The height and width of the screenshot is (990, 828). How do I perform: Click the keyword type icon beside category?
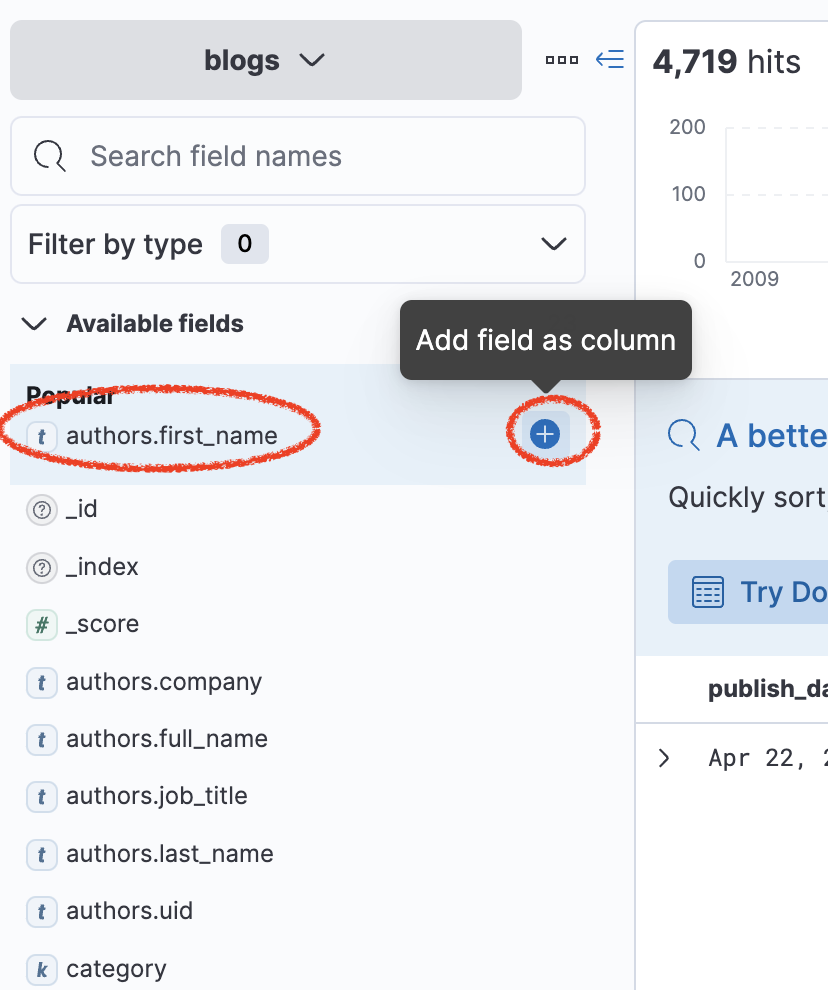coord(42,969)
